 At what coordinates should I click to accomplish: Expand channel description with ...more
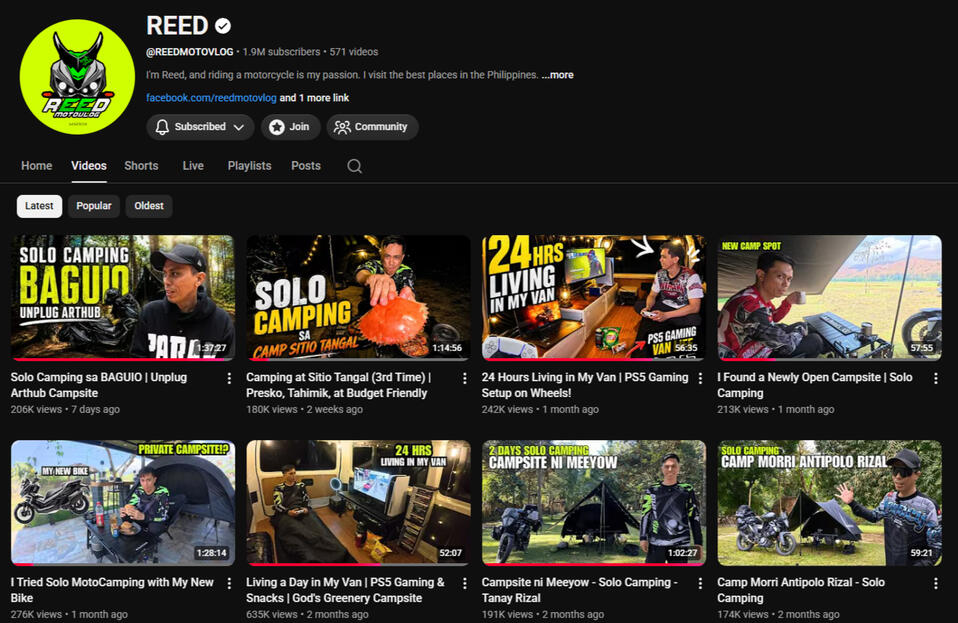coord(557,75)
